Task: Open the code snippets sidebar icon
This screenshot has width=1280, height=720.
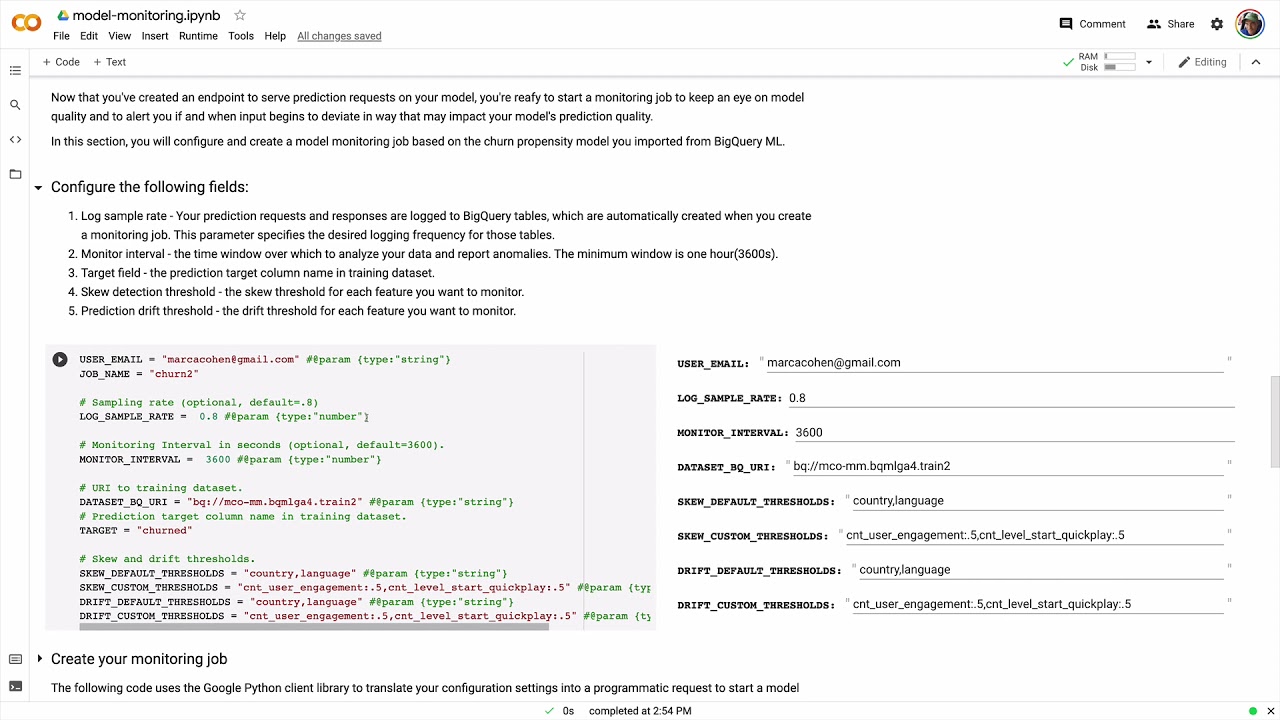Action: [15, 139]
